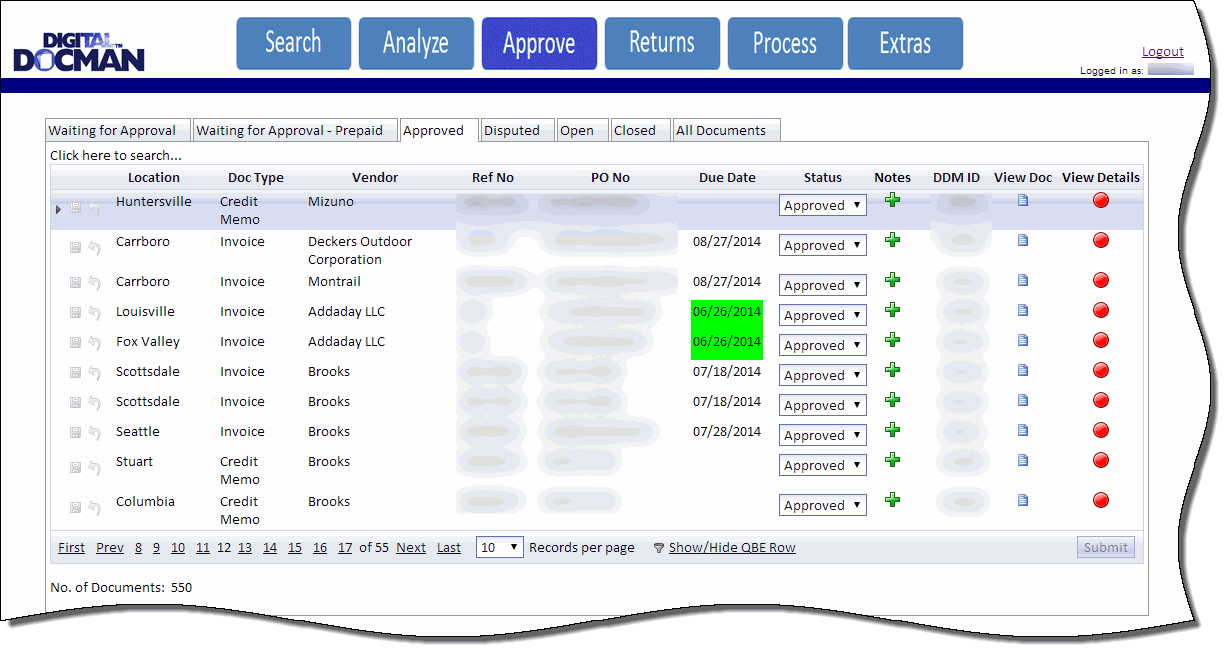Jump to the First page of results
The height and width of the screenshot is (653, 1227).
tap(71, 548)
